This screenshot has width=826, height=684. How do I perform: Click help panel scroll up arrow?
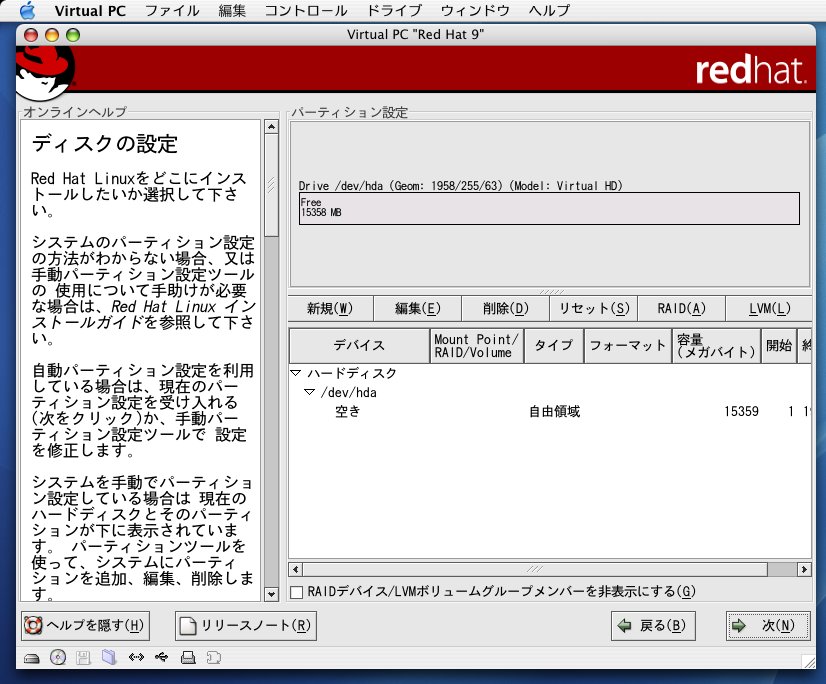point(271,127)
